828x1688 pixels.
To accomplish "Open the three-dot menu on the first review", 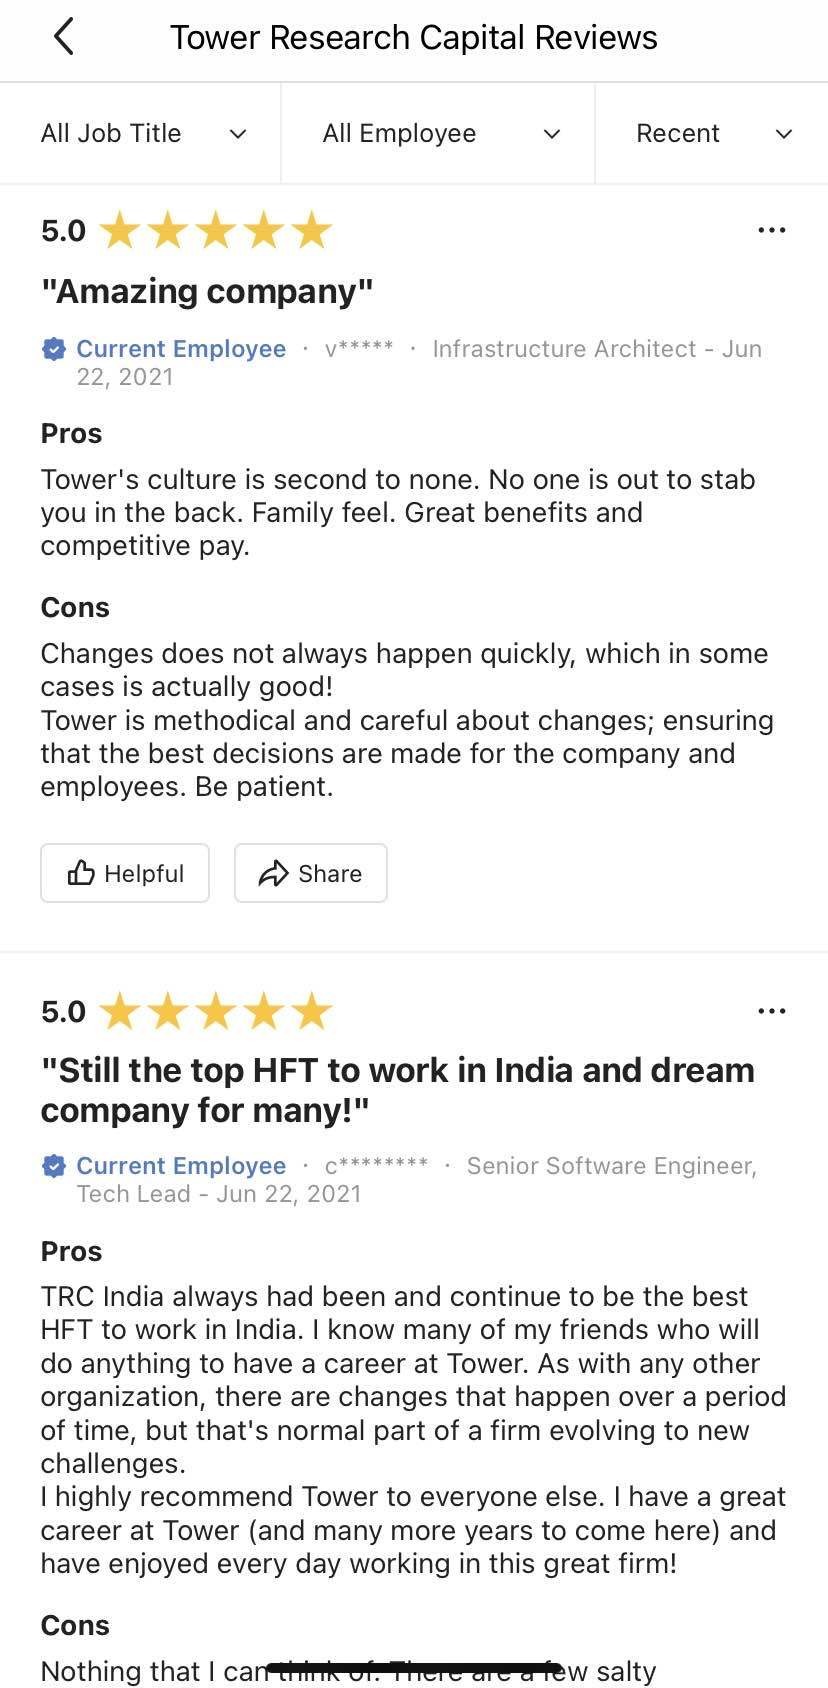I will point(772,230).
